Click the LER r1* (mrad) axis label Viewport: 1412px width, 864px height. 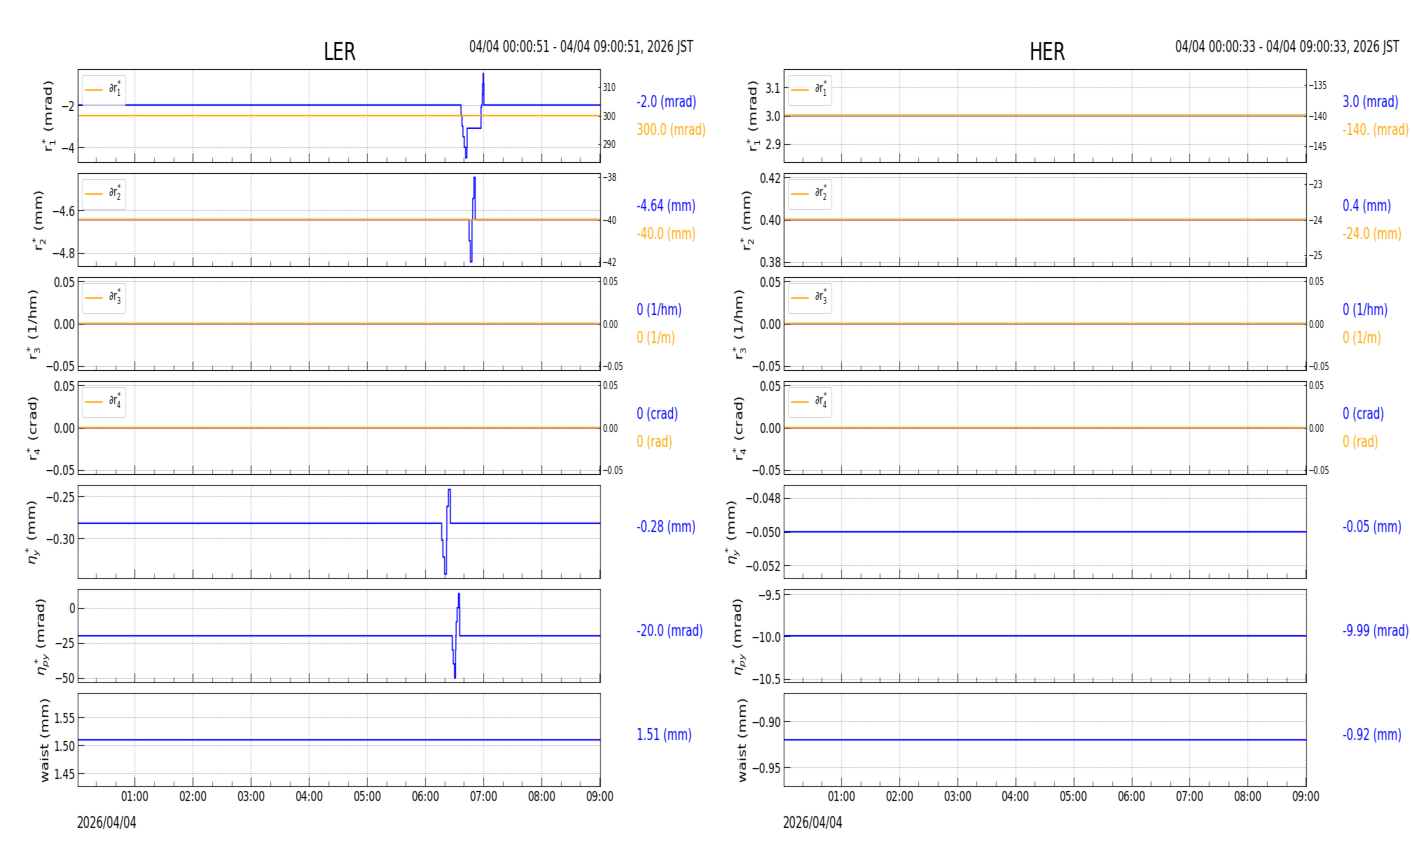47,116
